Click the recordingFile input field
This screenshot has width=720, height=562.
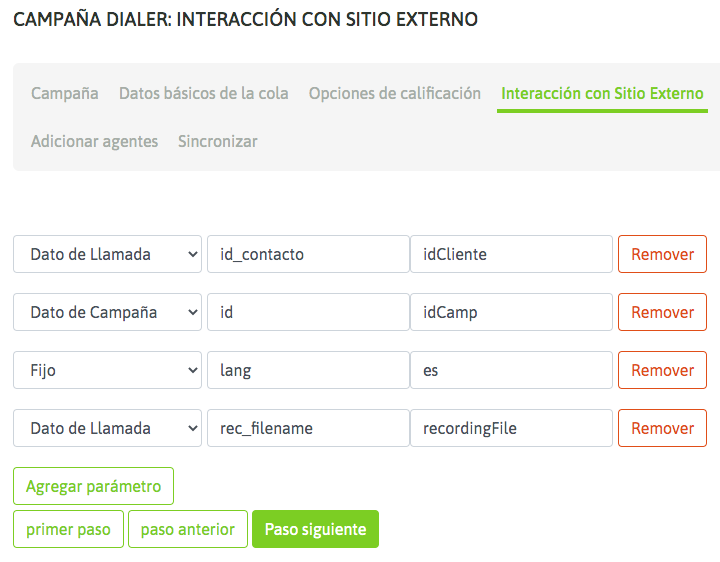(511, 428)
